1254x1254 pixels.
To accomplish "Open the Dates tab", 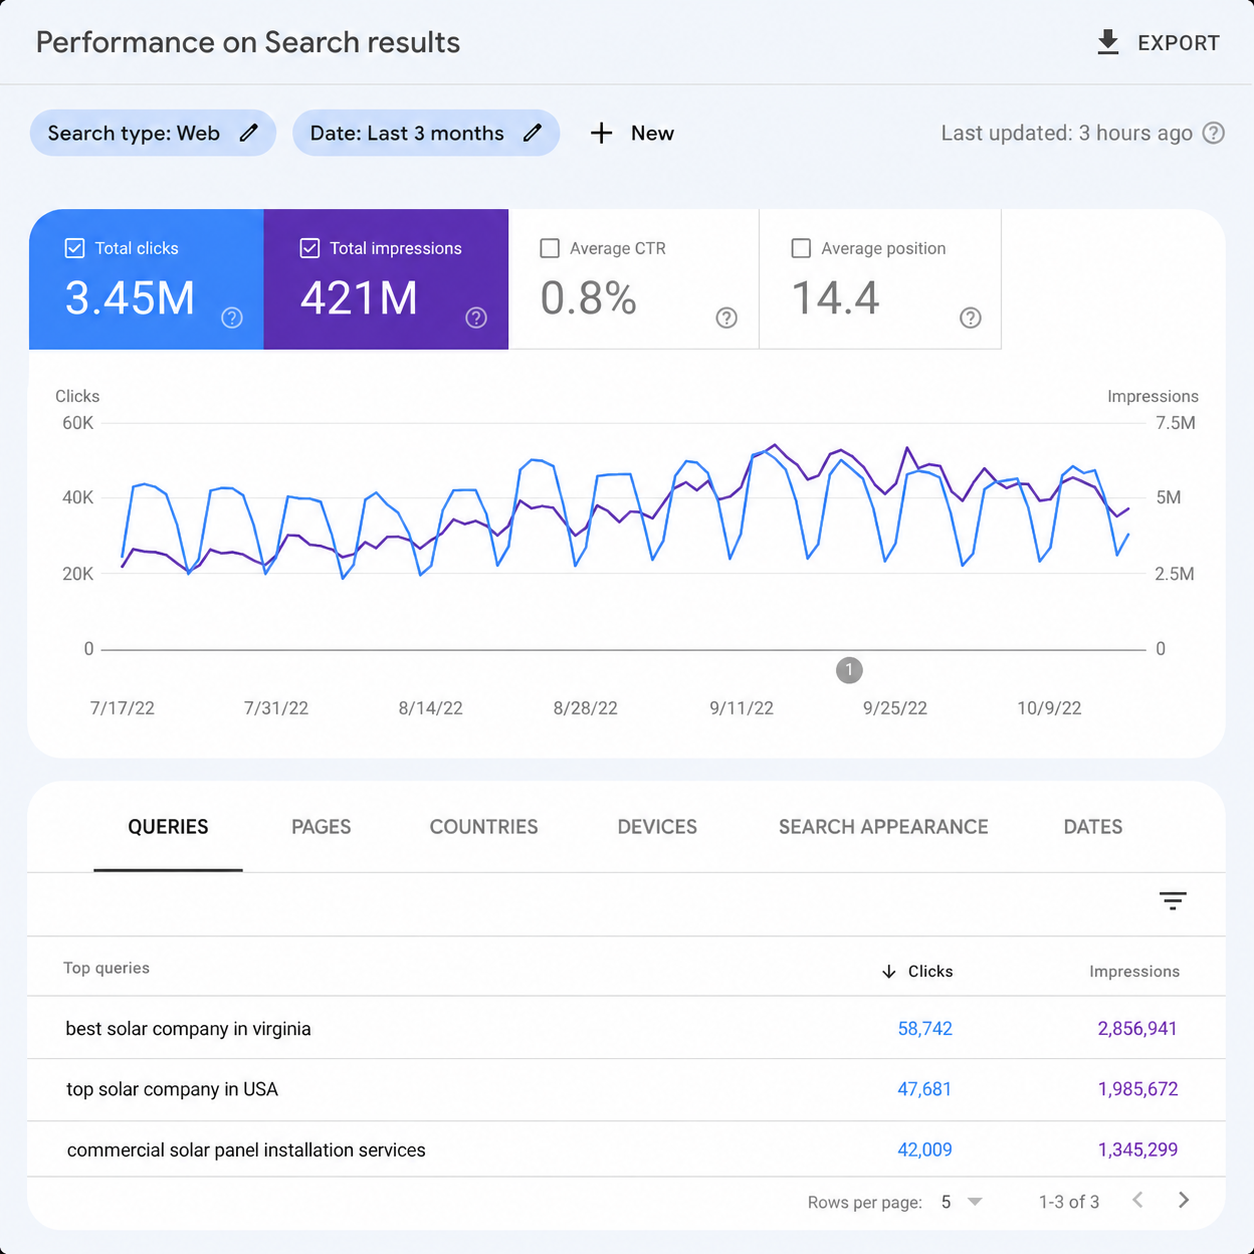I will click(1093, 827).
